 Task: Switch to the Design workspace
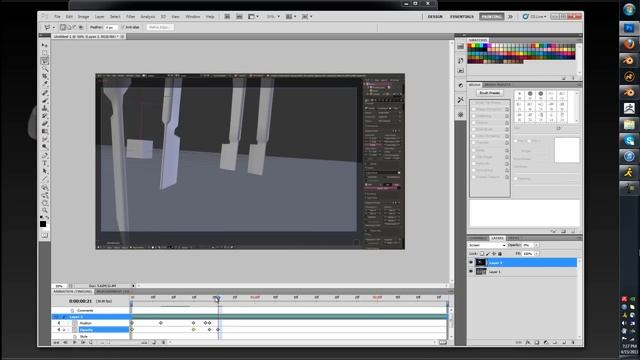click(435, 17)
